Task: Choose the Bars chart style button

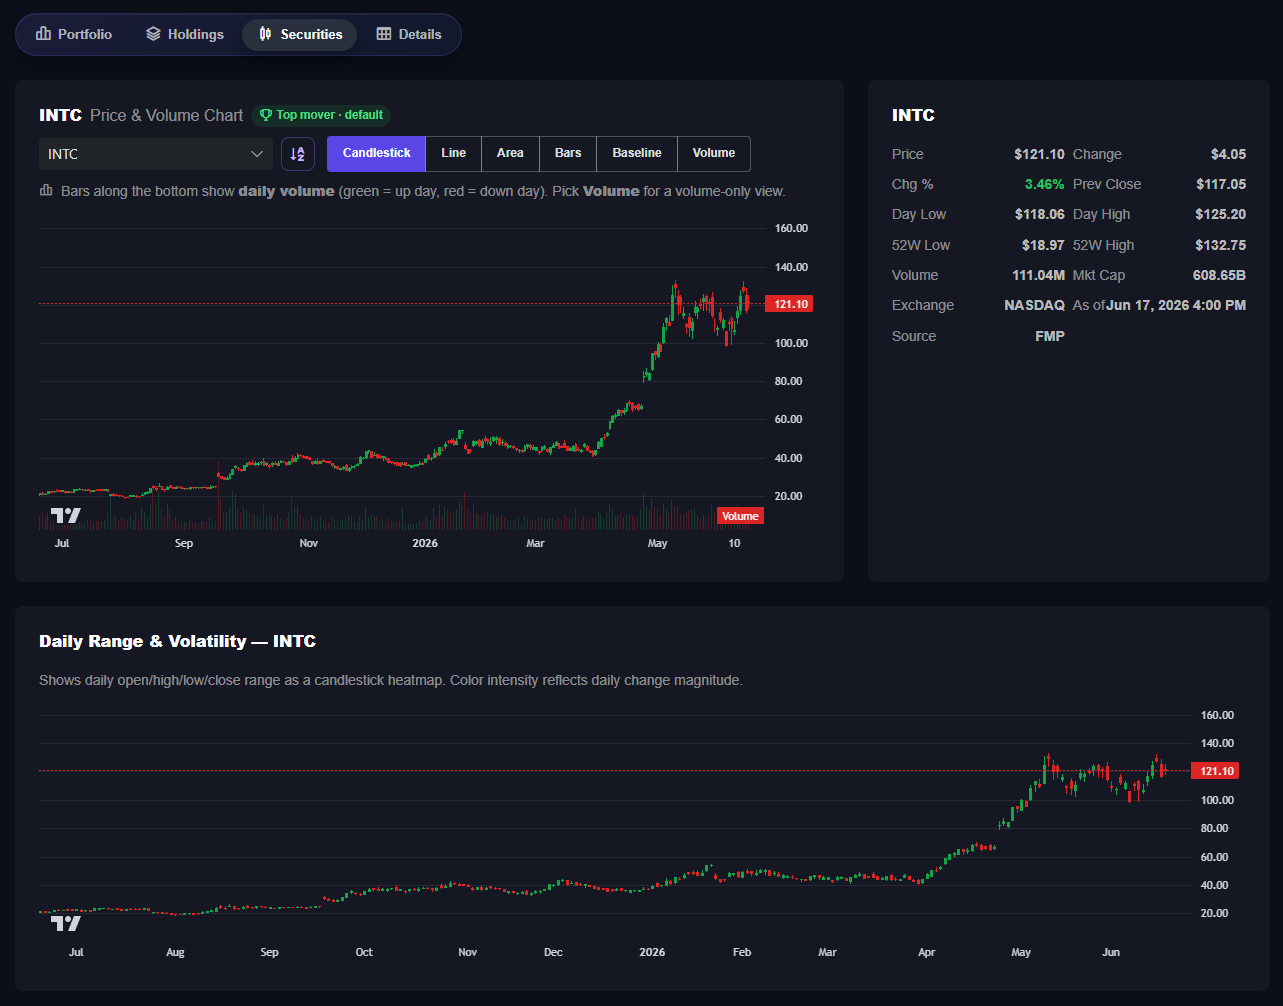Action: [568, 154]
